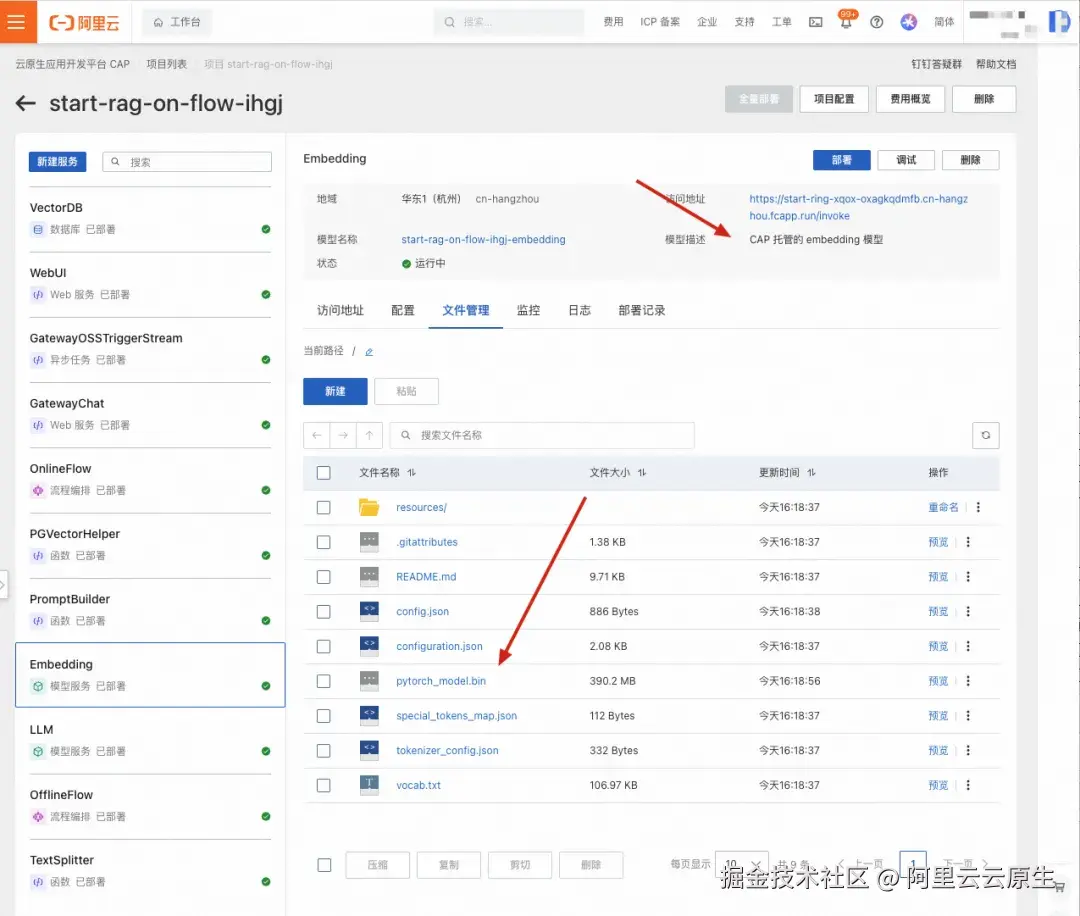Click the refresh icon in file manager
This screenshot has width=1080, height=916.
(x=985, y=435)
